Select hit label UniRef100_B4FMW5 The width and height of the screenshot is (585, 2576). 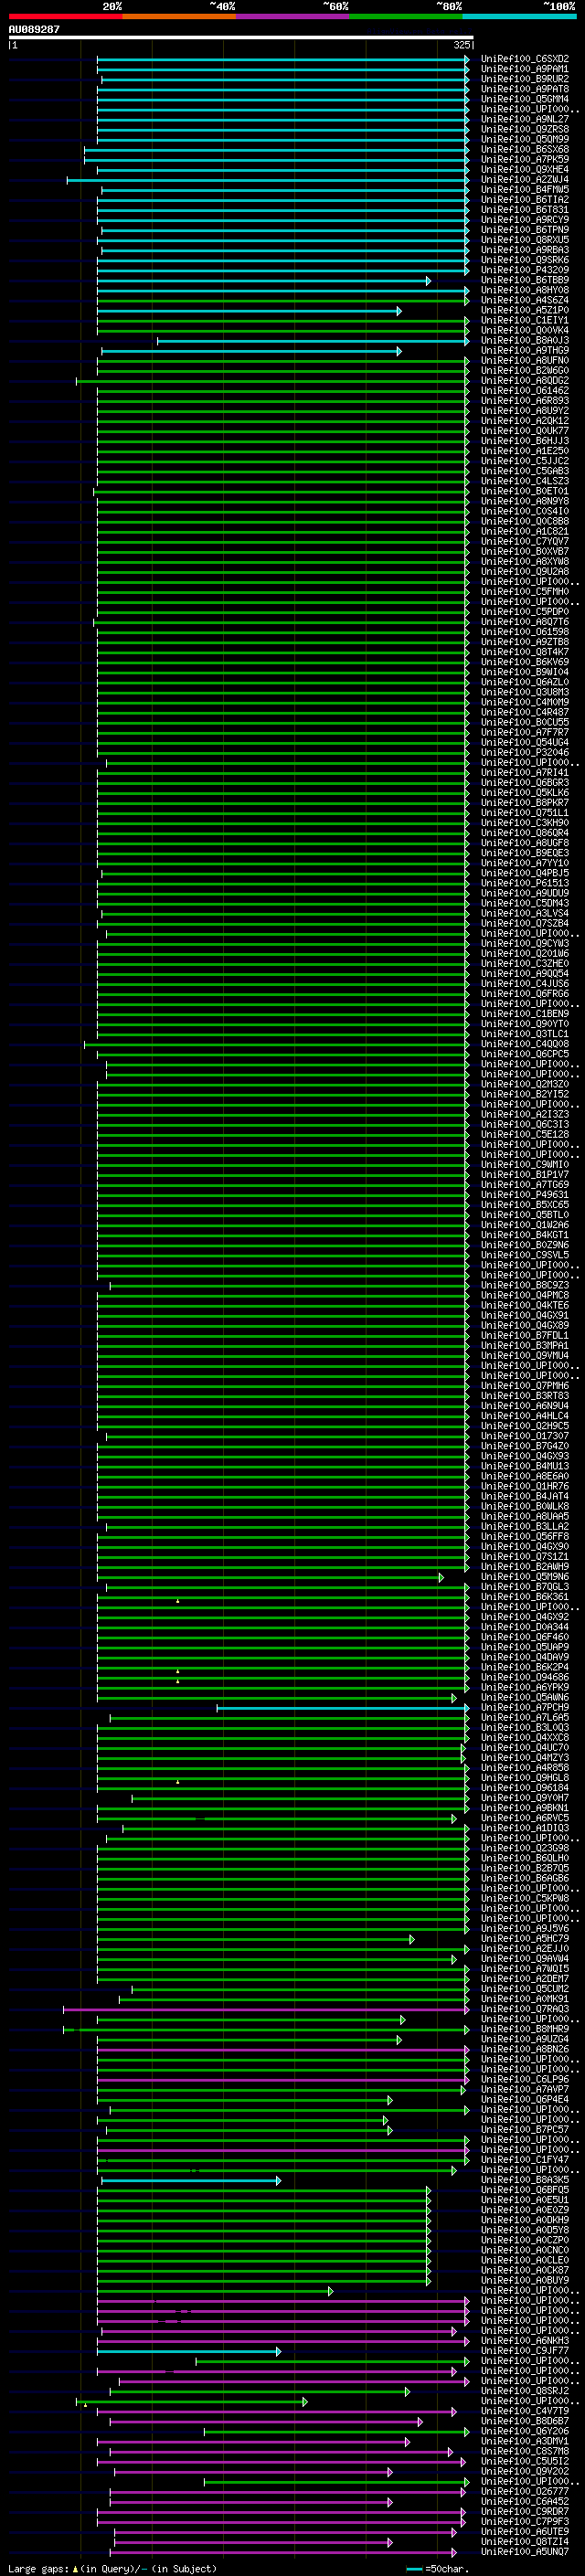tap(524, 190)
